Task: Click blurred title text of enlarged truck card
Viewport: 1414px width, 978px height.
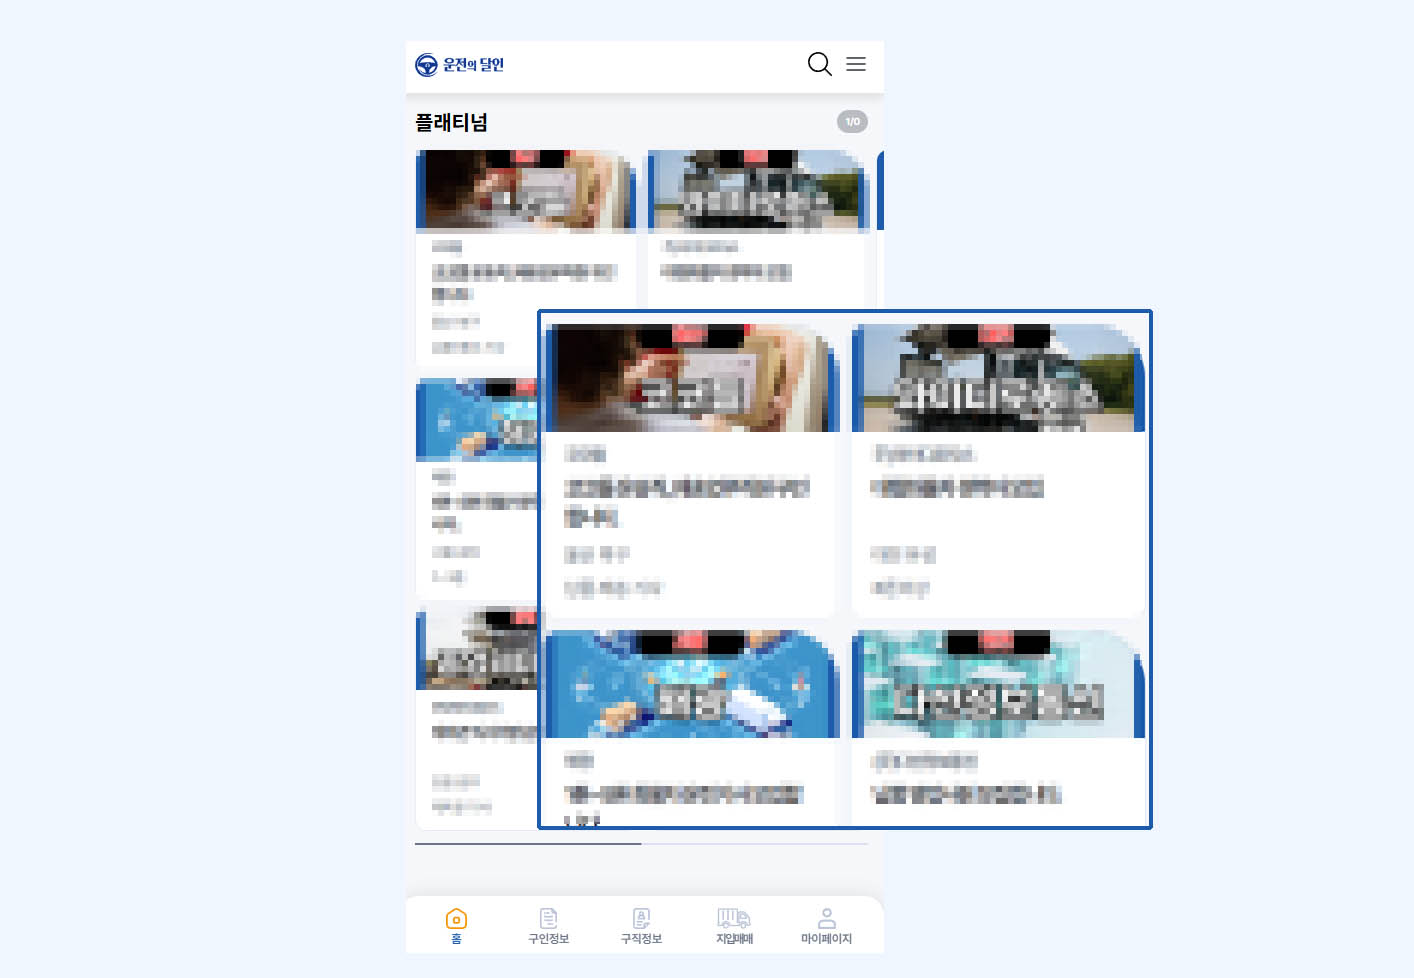Action: click(x=957, y=488)
